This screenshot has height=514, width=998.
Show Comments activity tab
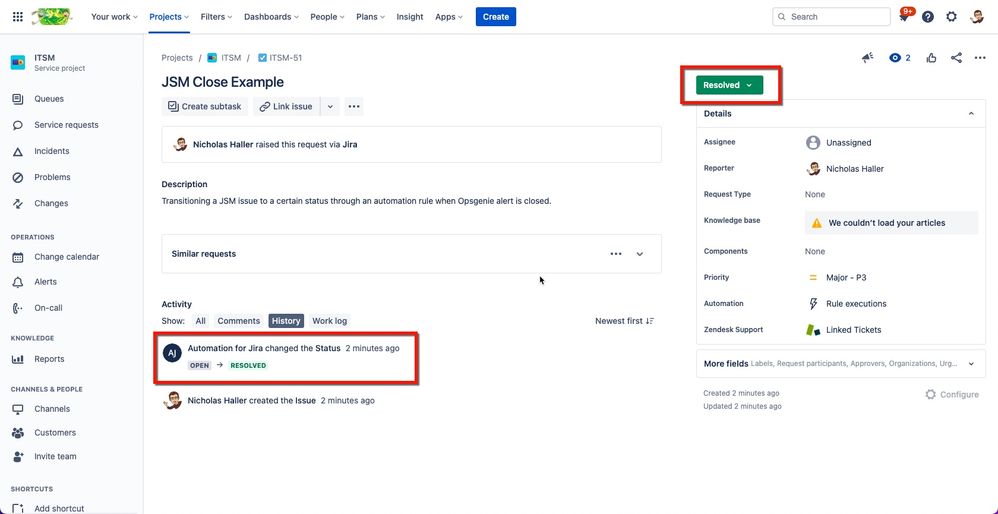239,321
